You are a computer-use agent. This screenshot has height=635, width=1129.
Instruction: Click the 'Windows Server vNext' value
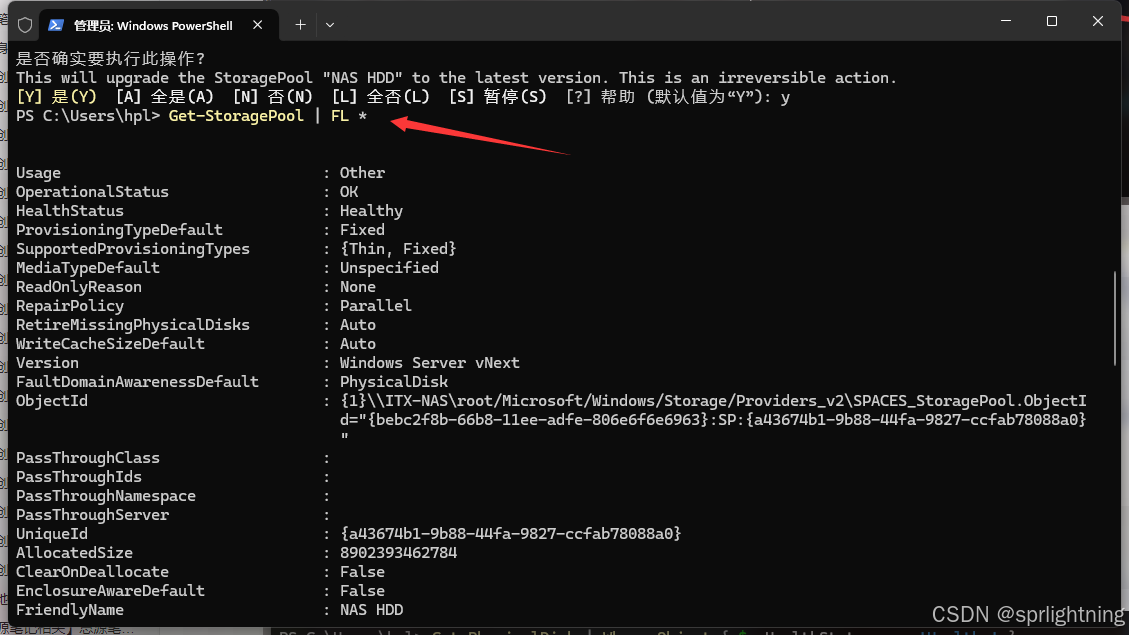[430, 363]
